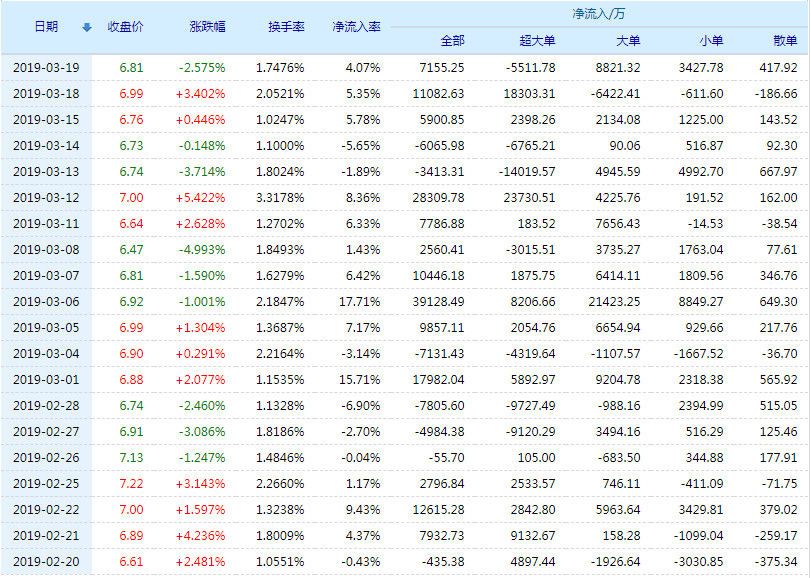Sort by the 日期 column header
Viewport: 811px width, 578px height.
46,27
